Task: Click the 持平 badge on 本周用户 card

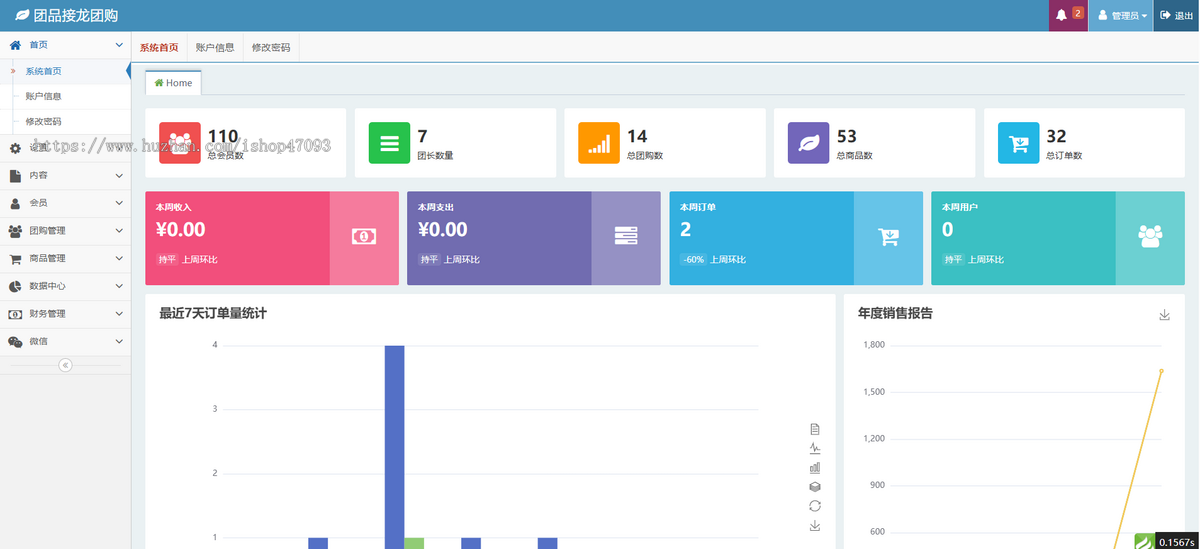Action: [x=953, y=259]
